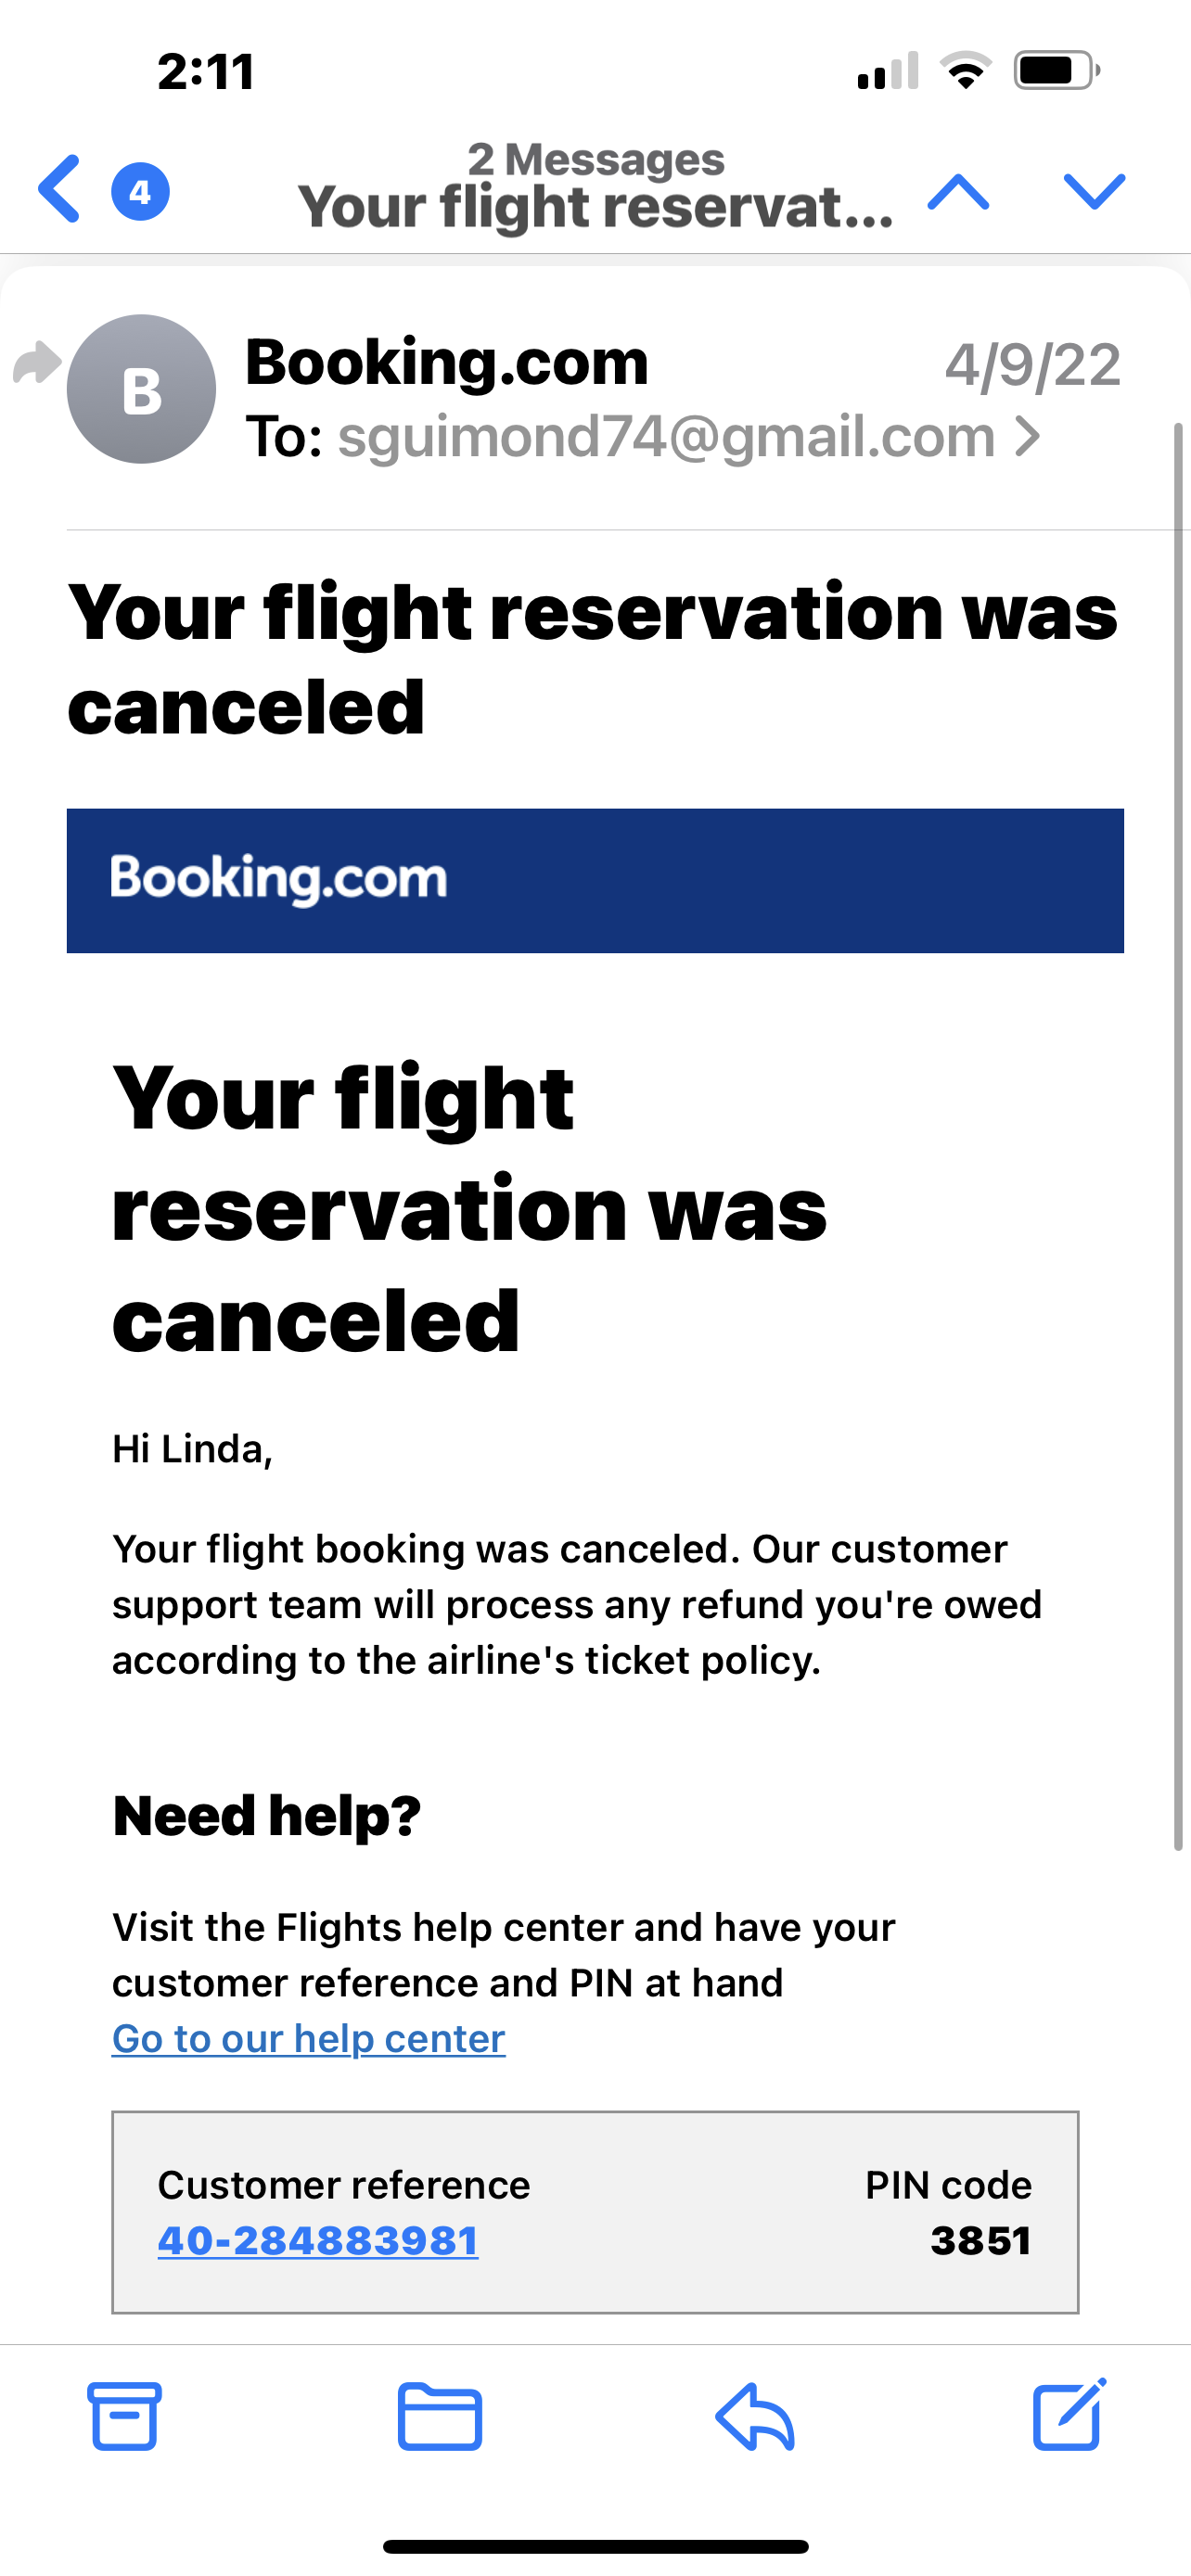Image resolution: width=1191 pixels, height=2576 pixels.
Task: Tap the back chevron to return to inbox
Action: coord(57,191)
